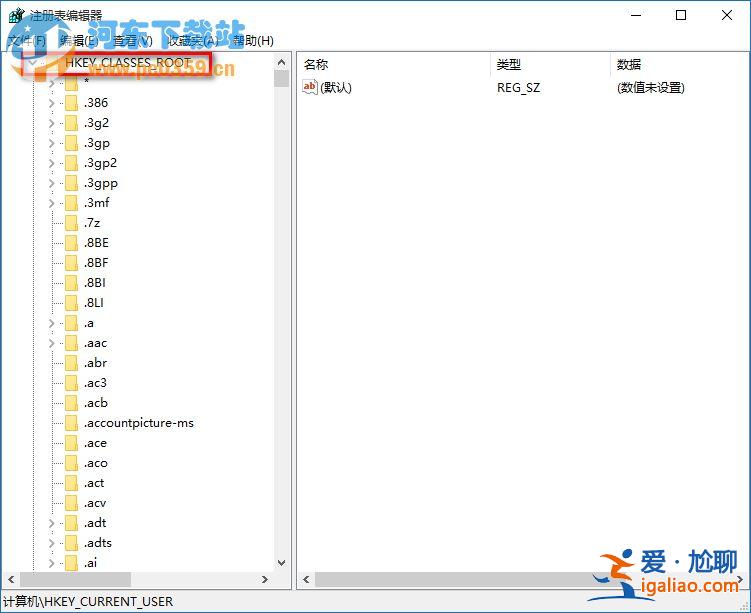This screenshot has width=751, height=613.
Task: Click the .ac3 folder icon
Action: (71, 383)
